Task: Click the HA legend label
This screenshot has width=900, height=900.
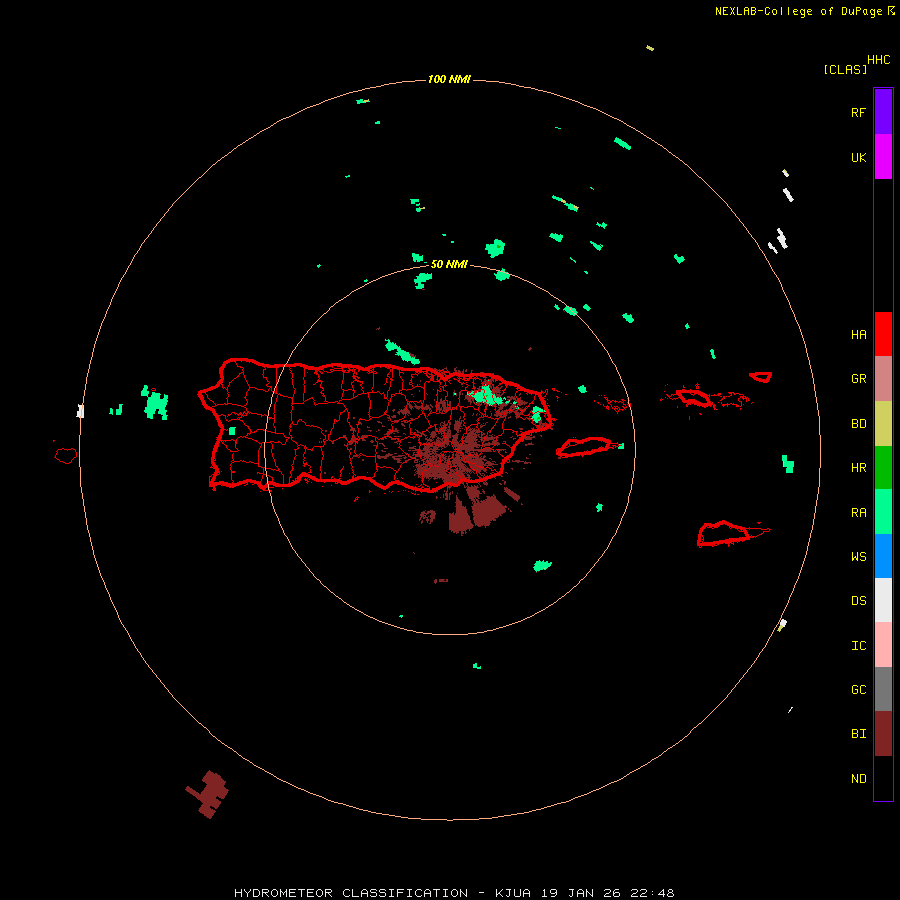Action: pos(858,335)
